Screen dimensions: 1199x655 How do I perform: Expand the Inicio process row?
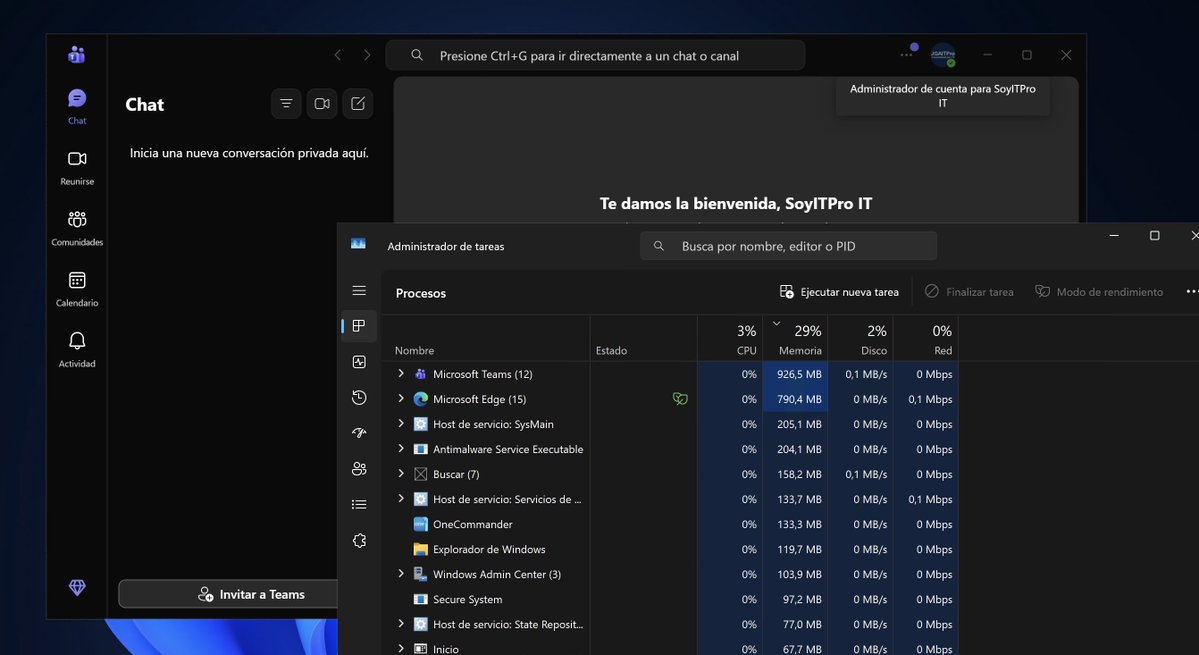point(401,648)
